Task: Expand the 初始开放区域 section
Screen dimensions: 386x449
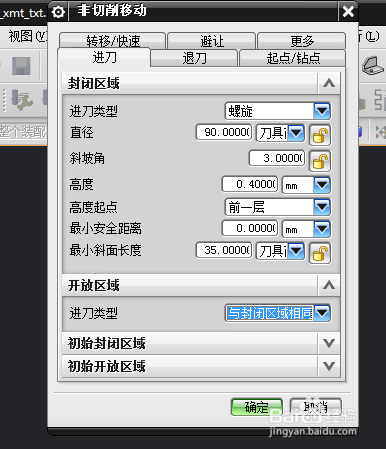Action: click(329, 366)
